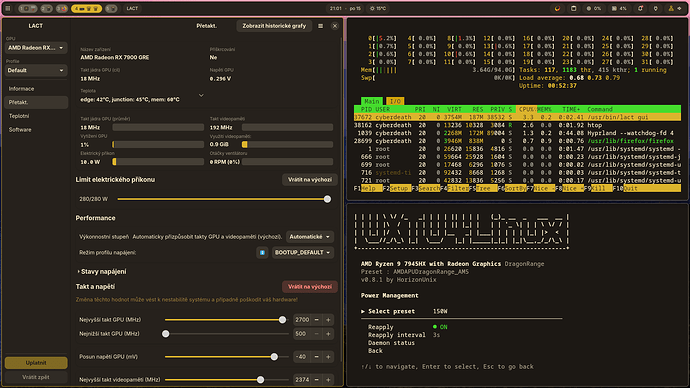Click the weather 15°C widget
Screen dimensions: 690x388
(x=378, y=8)
